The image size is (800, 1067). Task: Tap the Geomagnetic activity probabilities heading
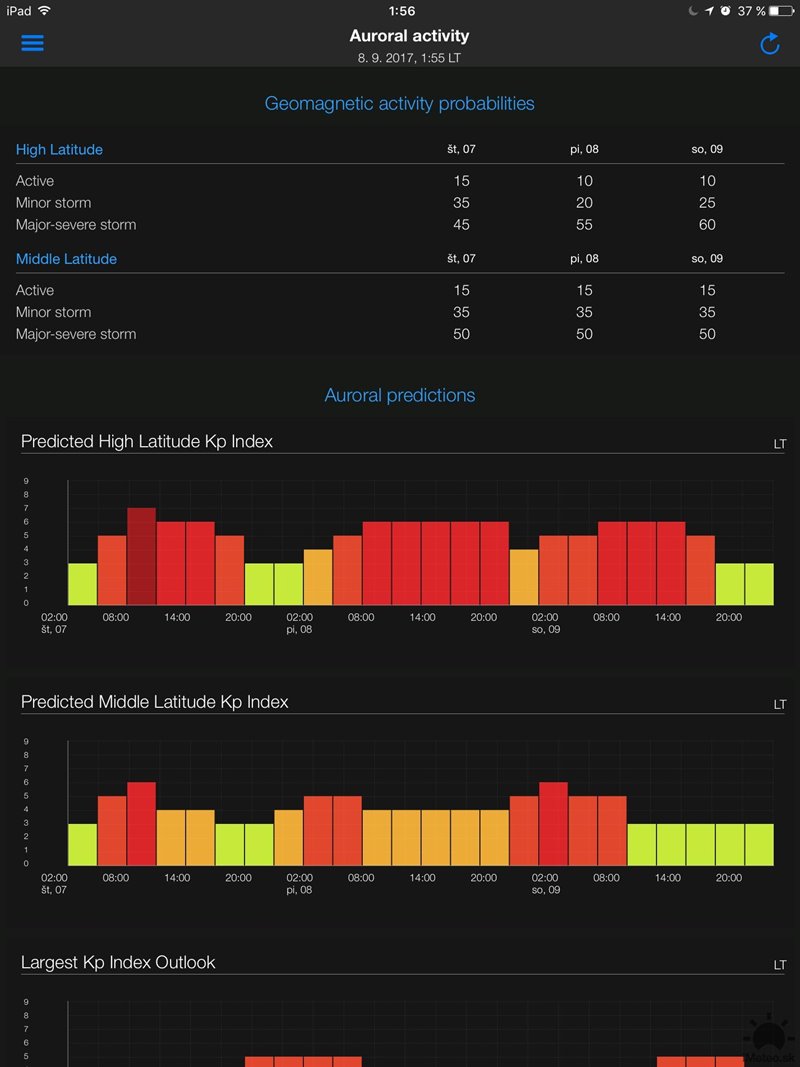click(399, 104)
